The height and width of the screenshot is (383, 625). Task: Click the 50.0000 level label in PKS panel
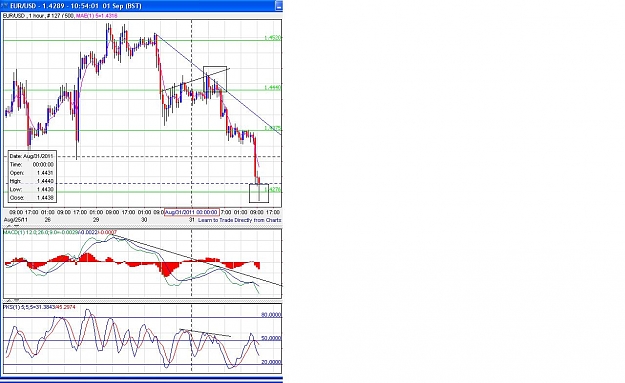click(x=271, y=338)
